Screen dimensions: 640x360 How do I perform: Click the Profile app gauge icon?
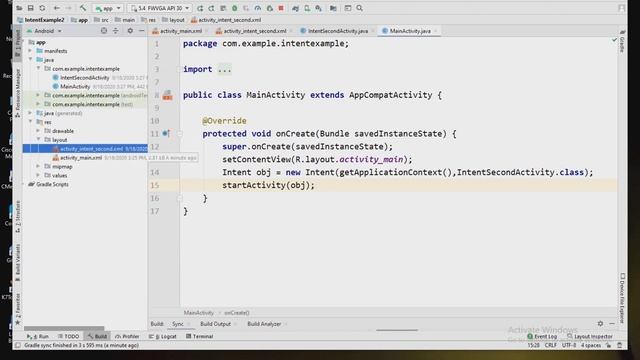click(258, 8)
